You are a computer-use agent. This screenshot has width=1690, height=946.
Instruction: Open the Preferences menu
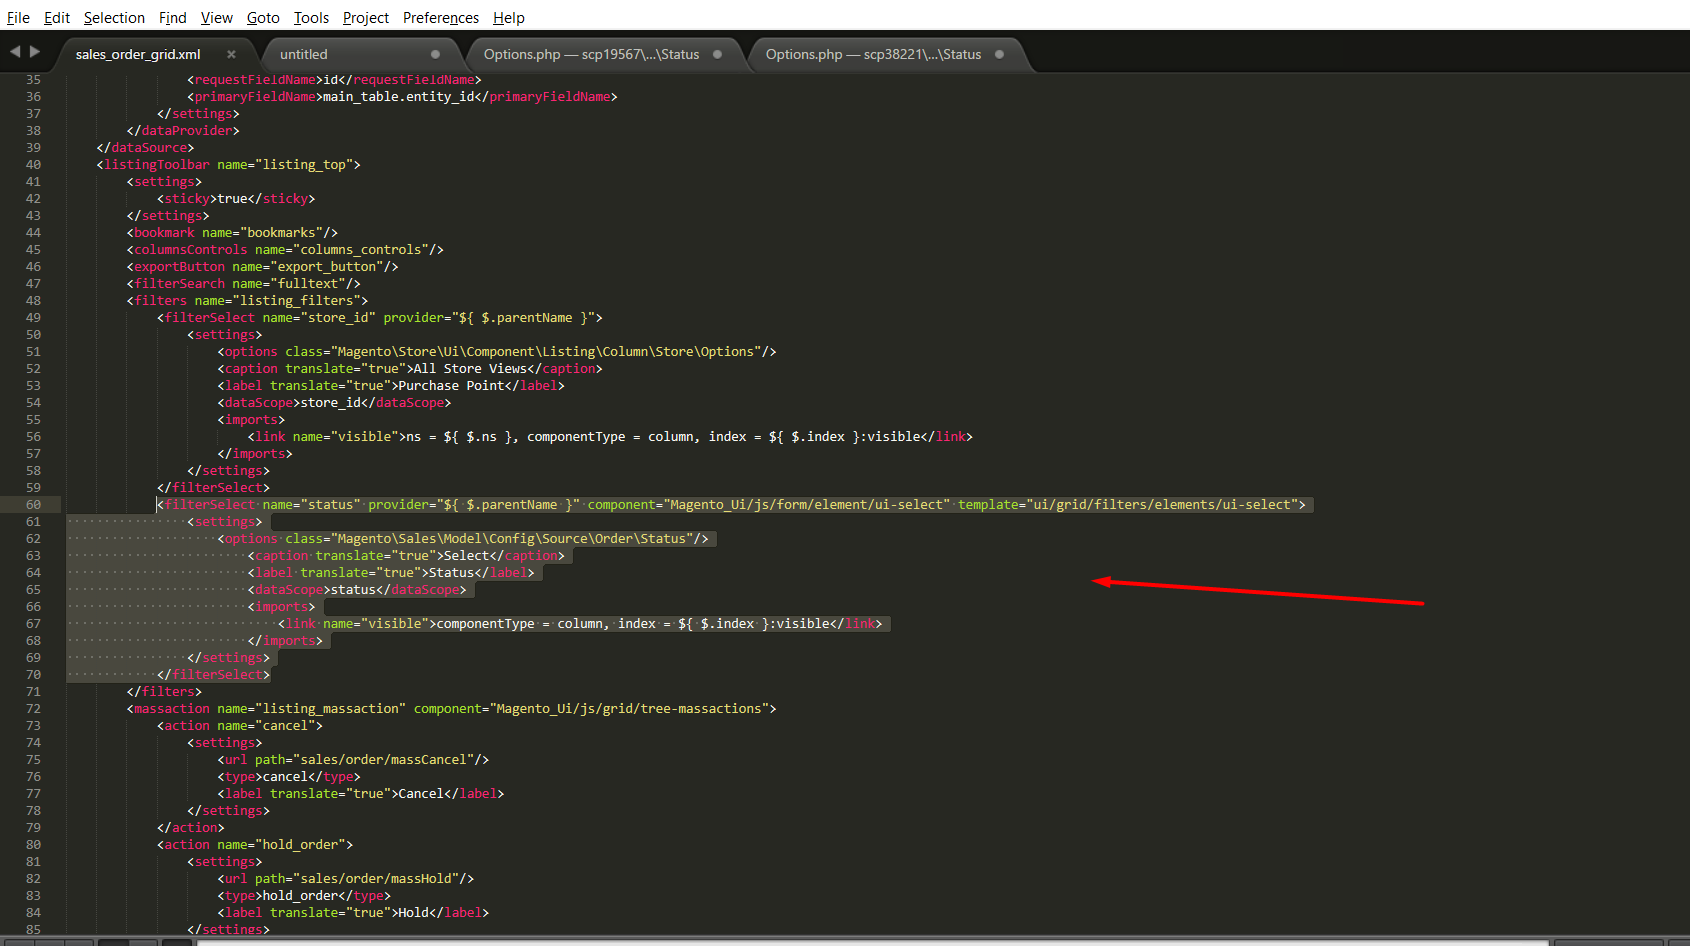coord(440,17)
